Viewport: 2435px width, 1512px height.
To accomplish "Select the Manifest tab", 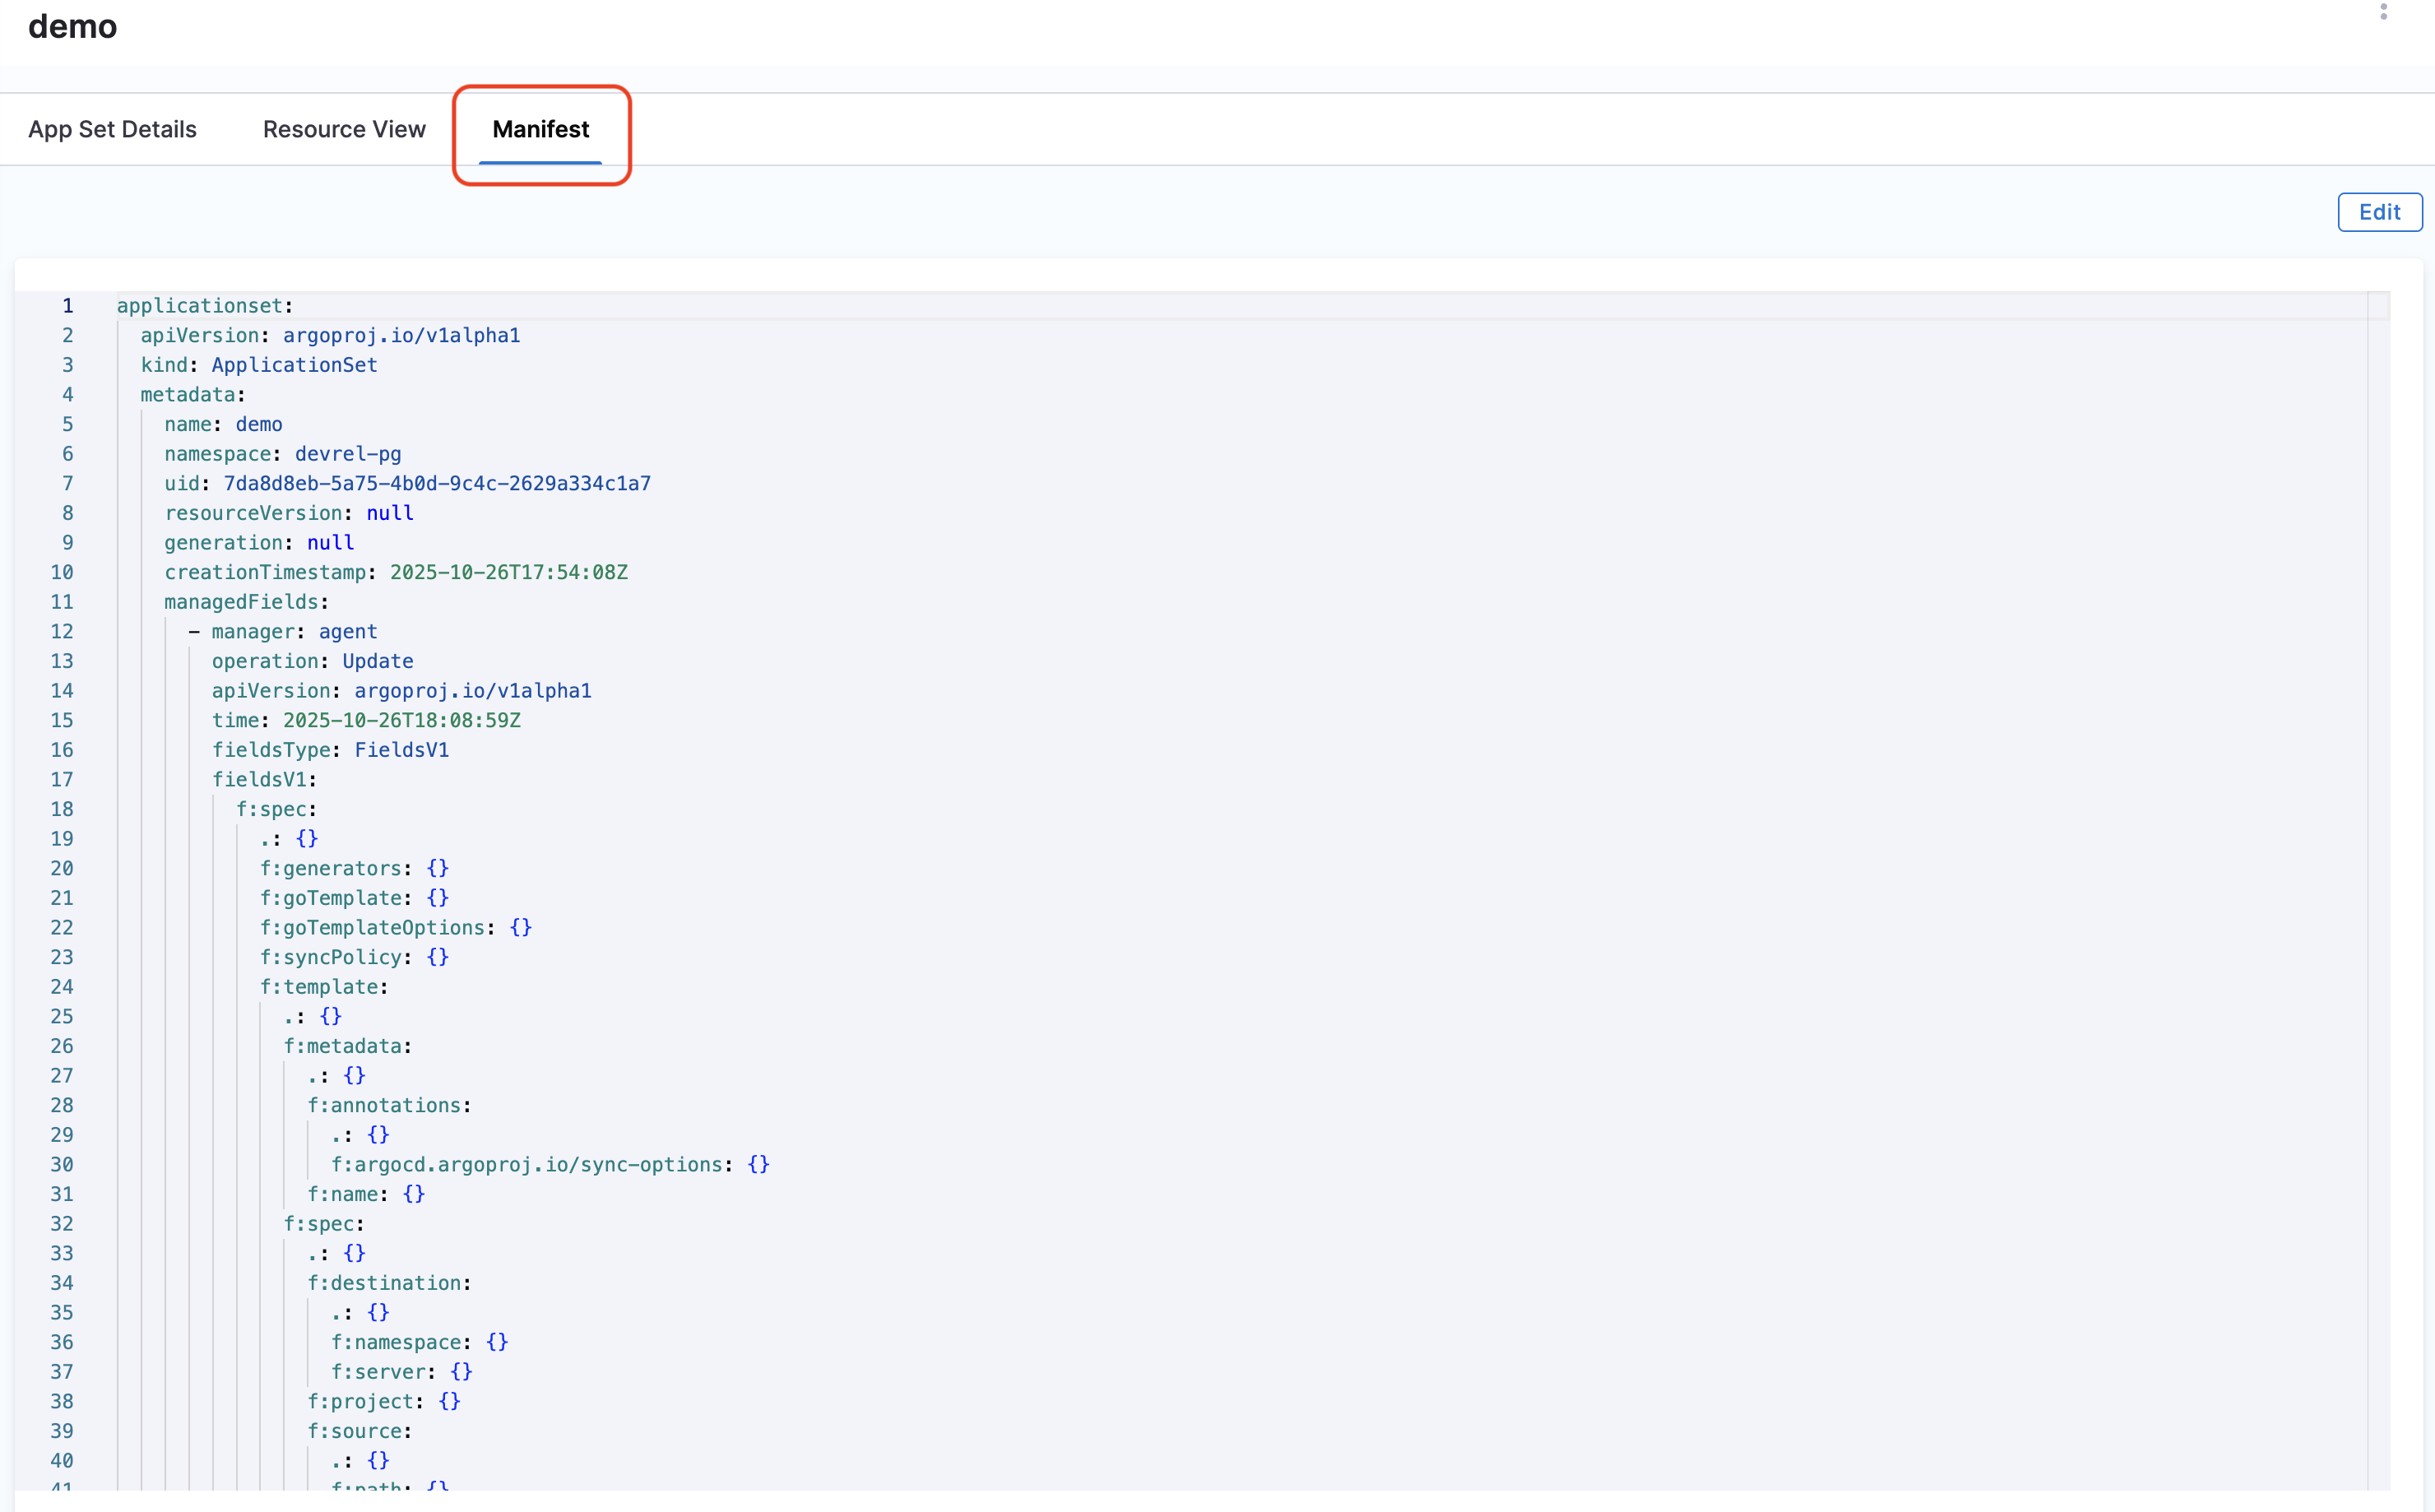I will tap(540, 129).
